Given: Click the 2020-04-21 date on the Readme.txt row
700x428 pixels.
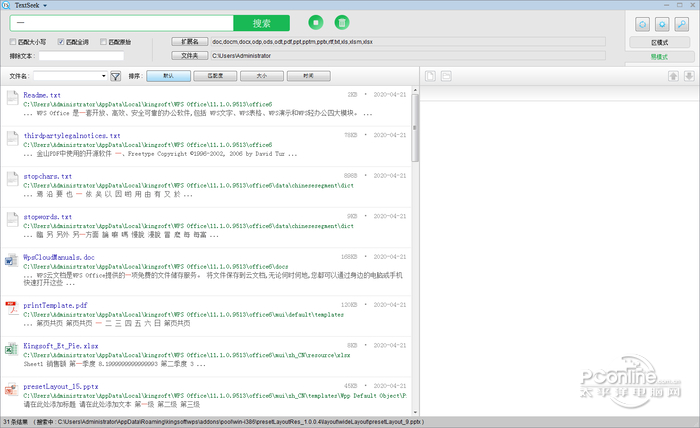Looking at the screenshot, I should (x=390, y=95).
